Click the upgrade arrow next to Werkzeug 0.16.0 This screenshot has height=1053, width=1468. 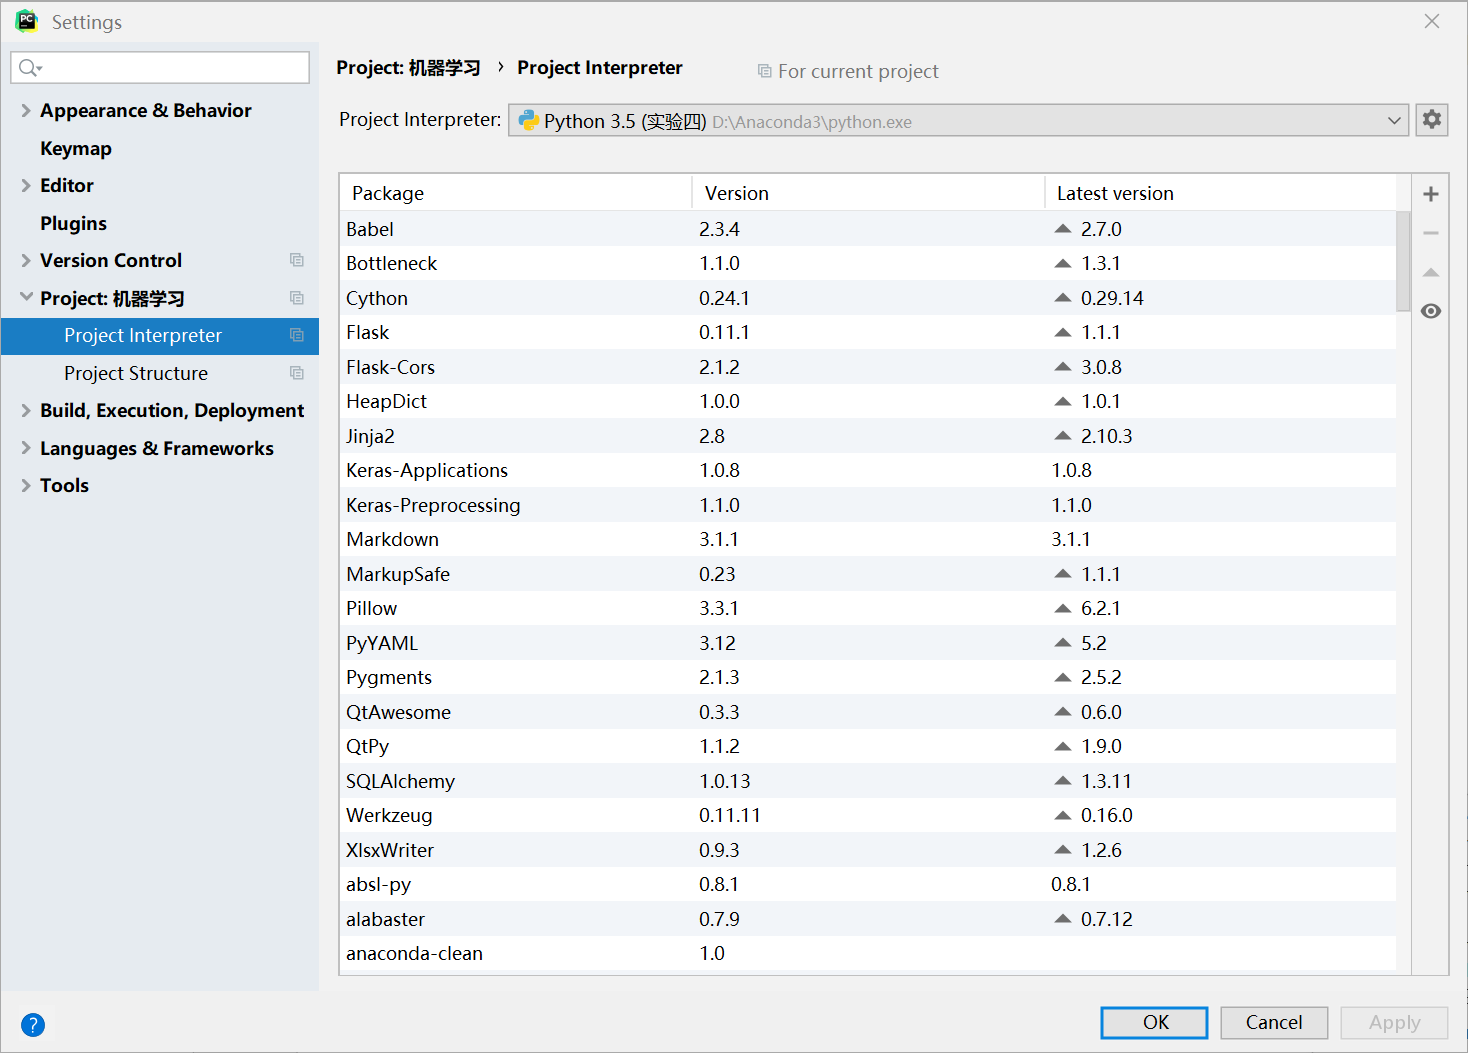pyautogui.click(x=1063, y=815)
